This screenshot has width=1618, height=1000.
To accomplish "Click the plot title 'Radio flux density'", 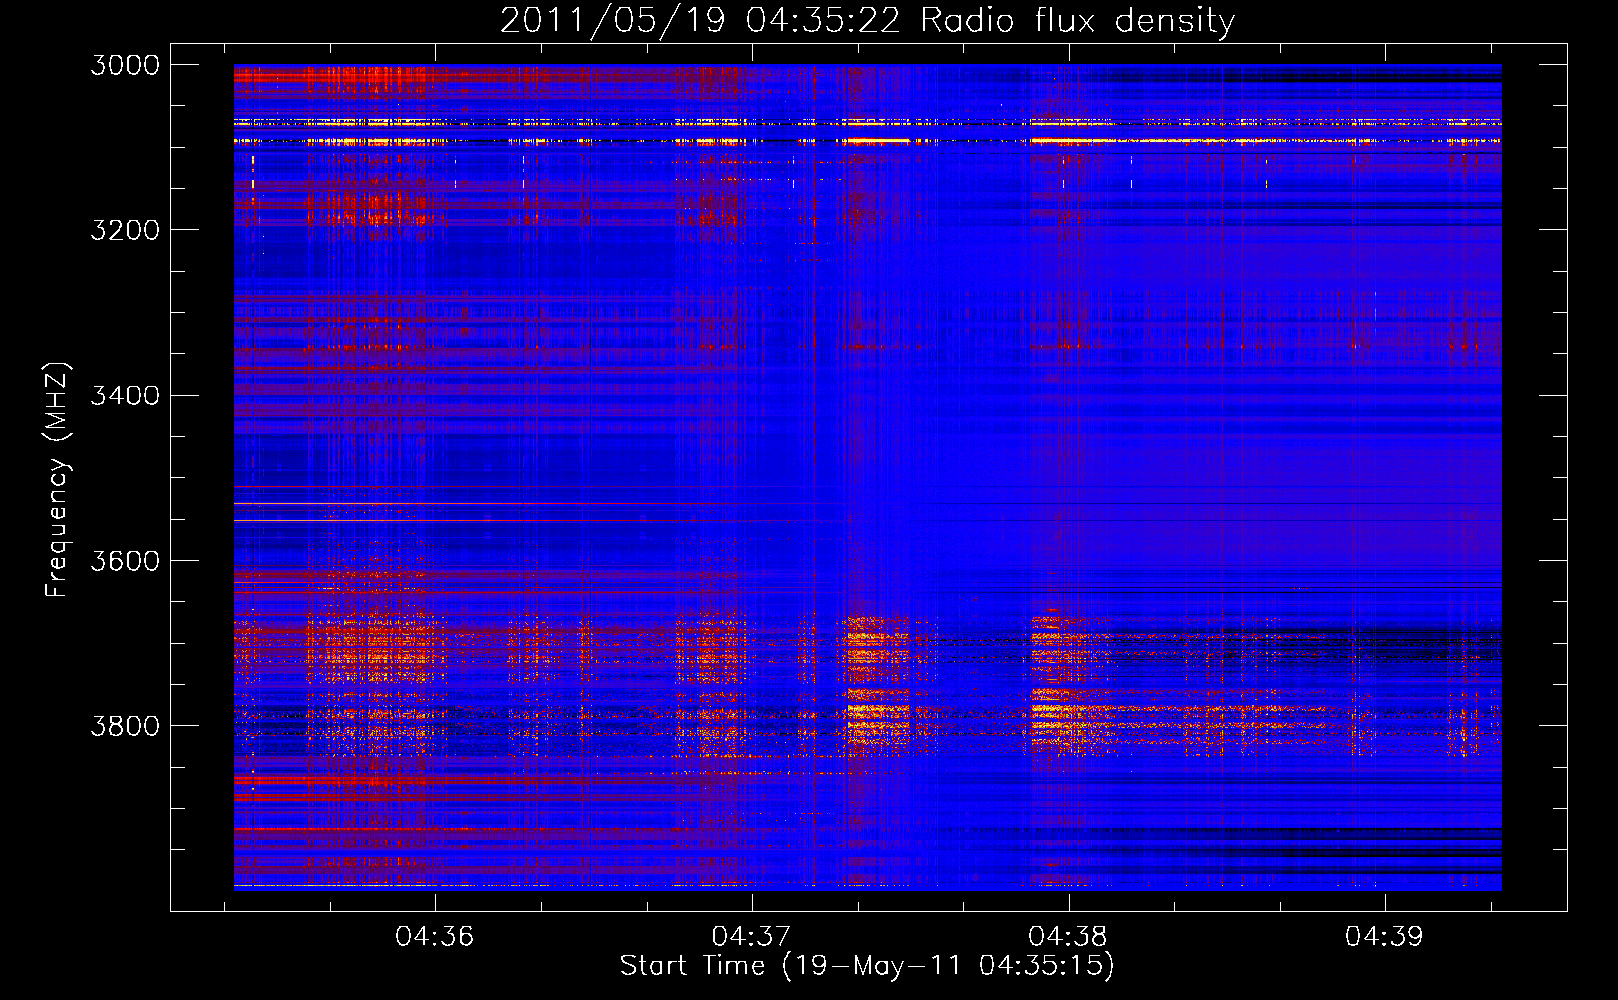I will [x=1077, y=21].
